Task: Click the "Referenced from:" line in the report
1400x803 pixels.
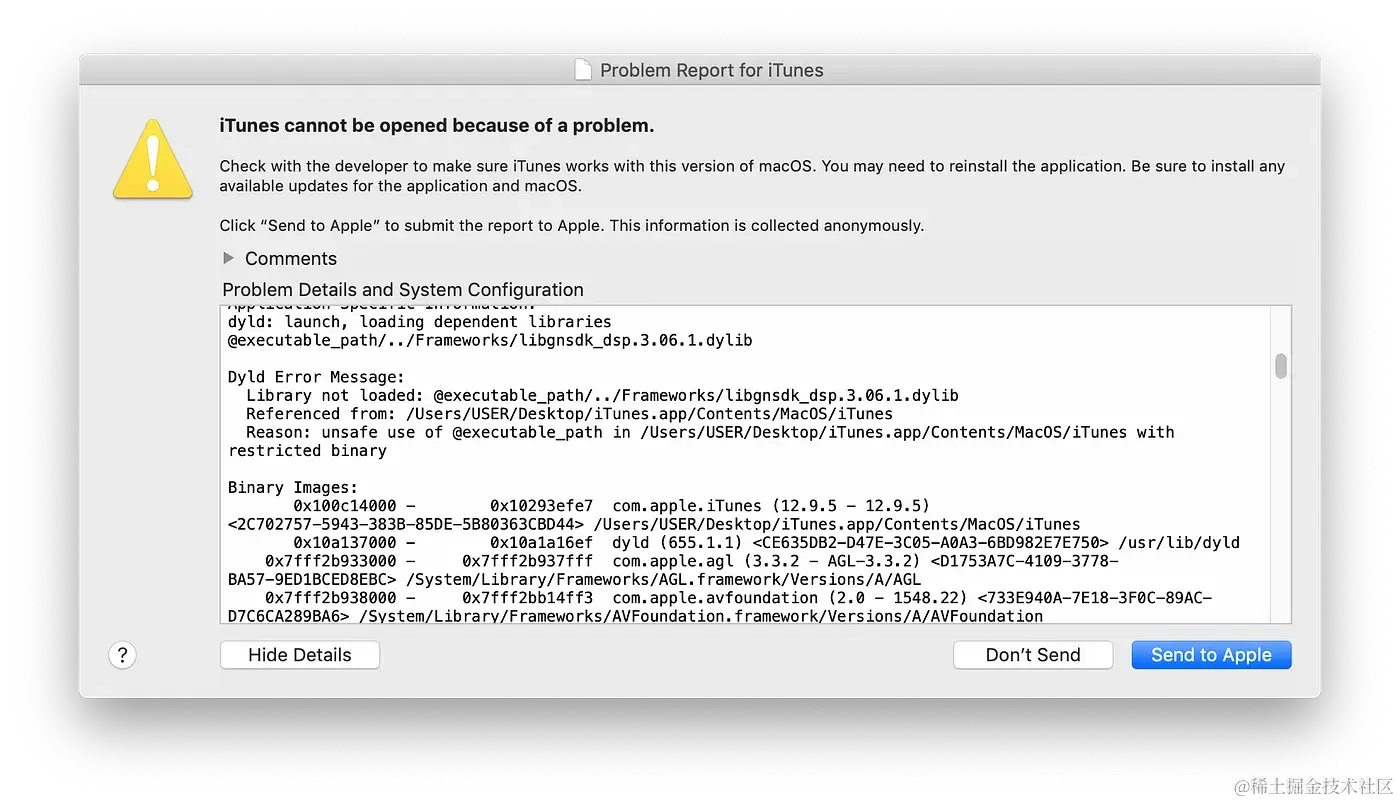Action: (x=569, y=413)
